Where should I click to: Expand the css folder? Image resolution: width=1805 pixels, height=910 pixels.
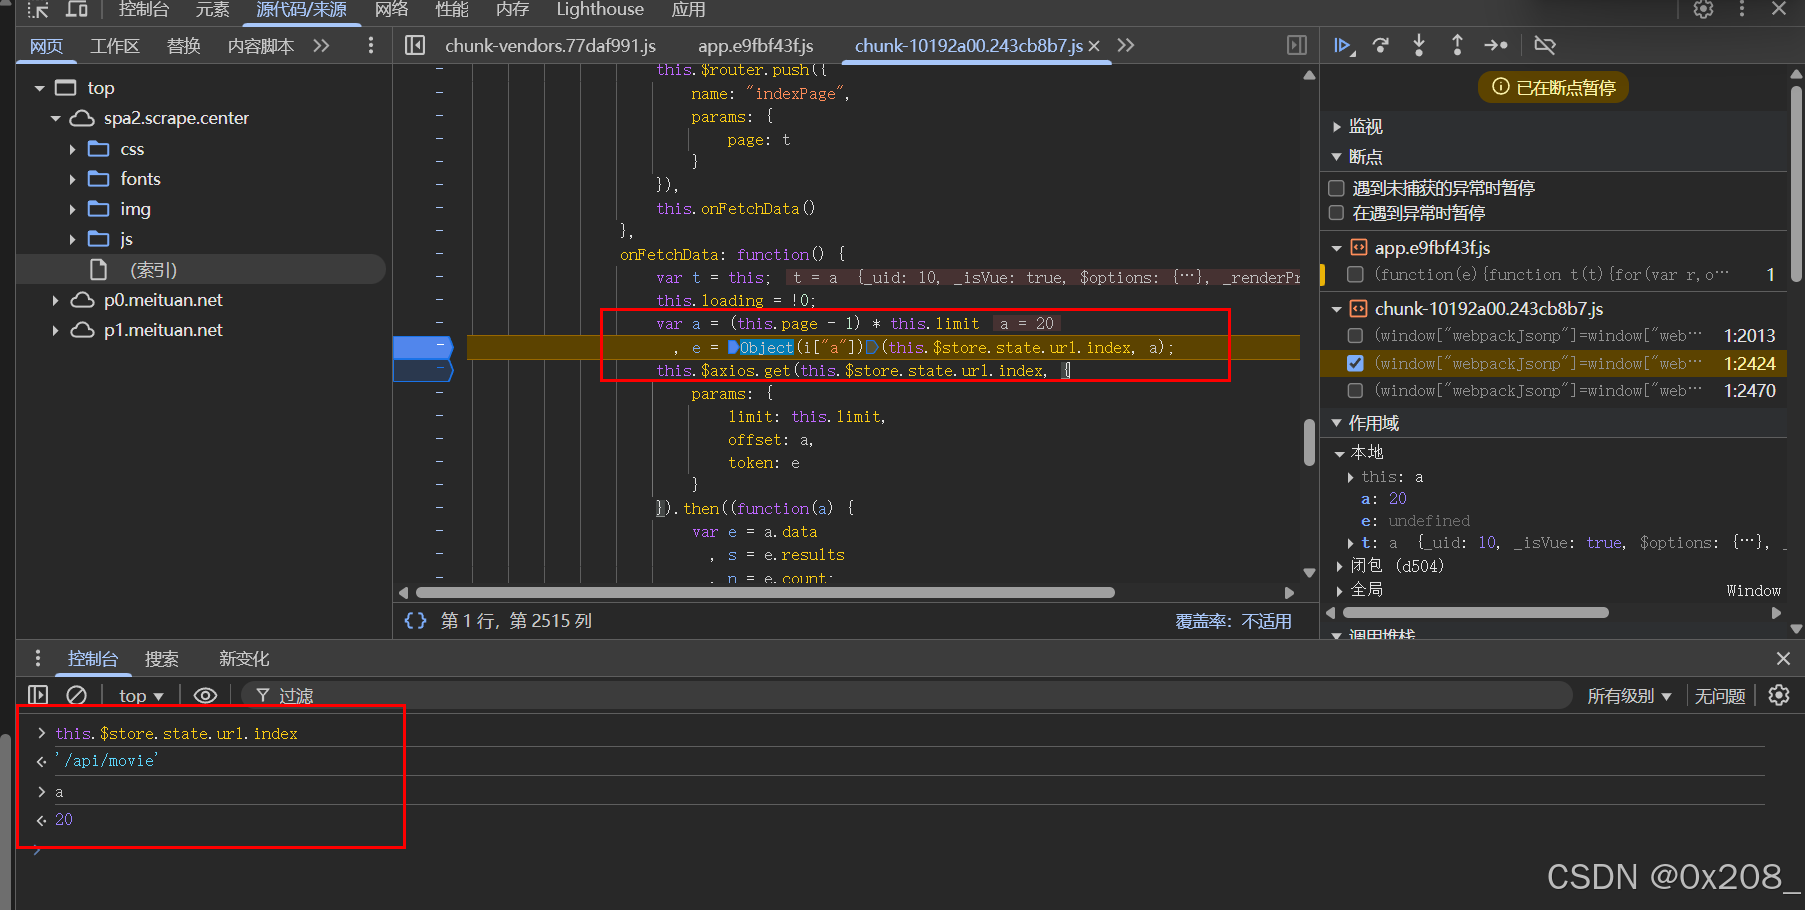[72, 149]
